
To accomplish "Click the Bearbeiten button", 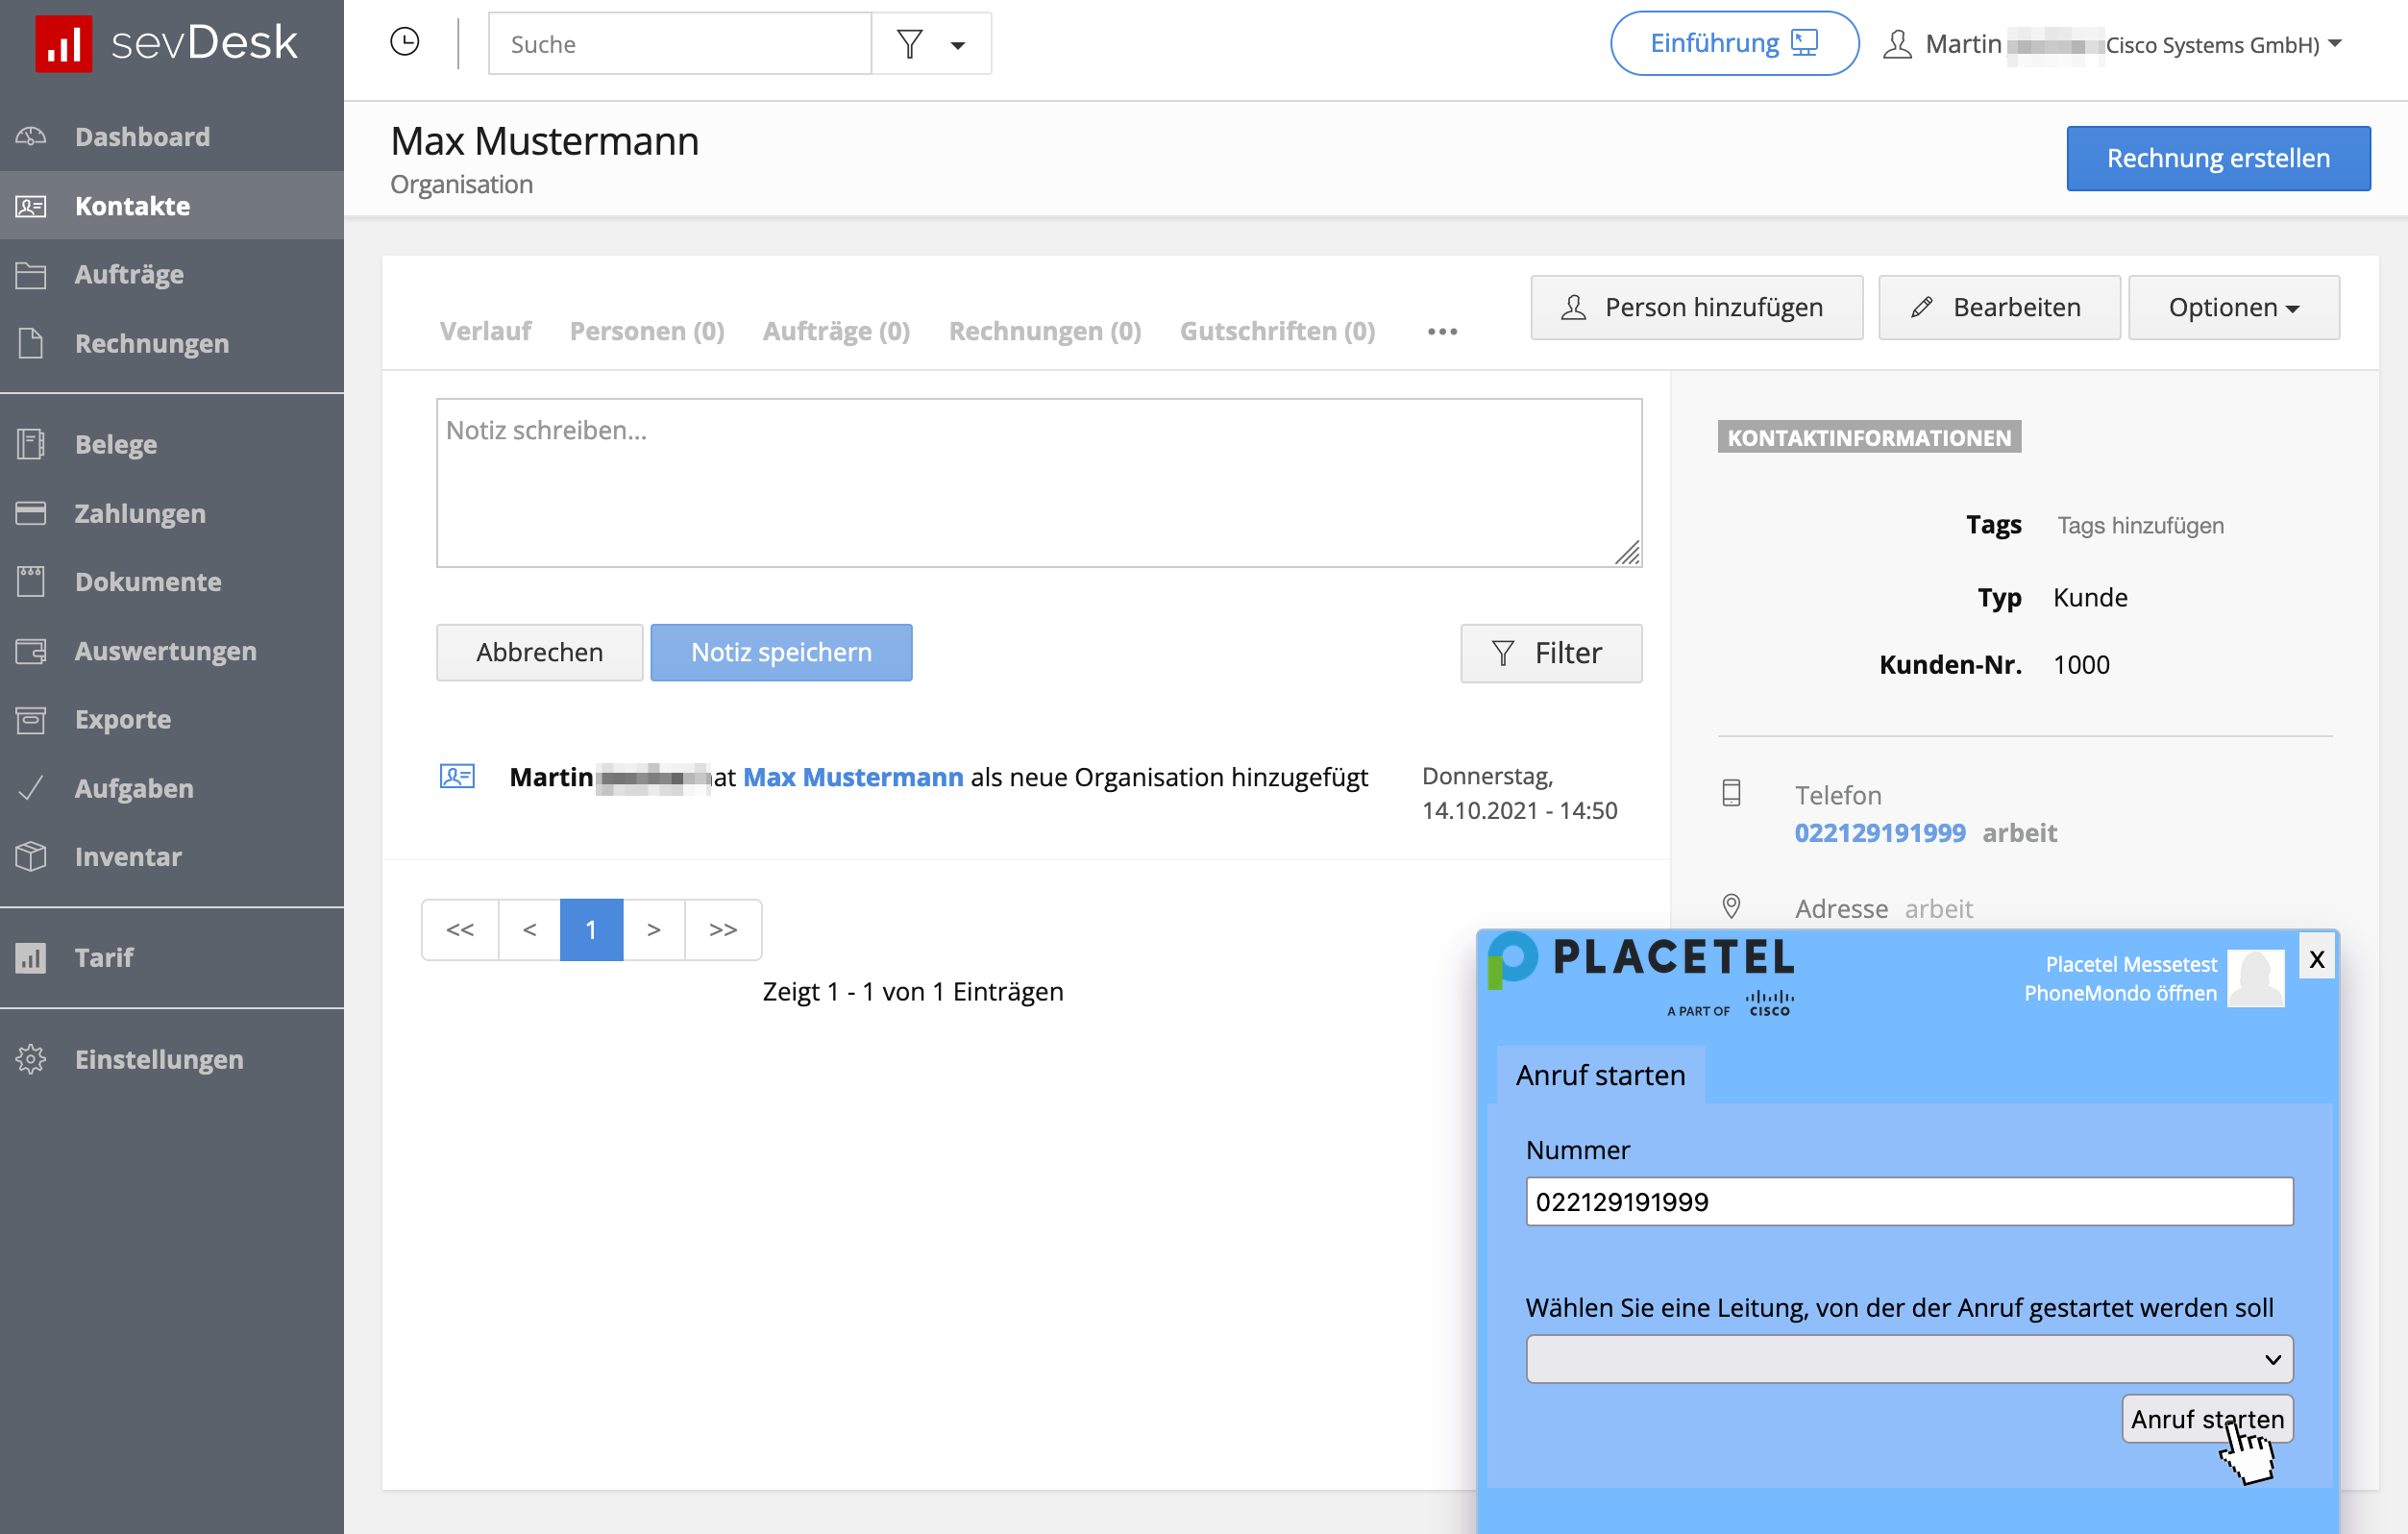I will coord(1999,307).
